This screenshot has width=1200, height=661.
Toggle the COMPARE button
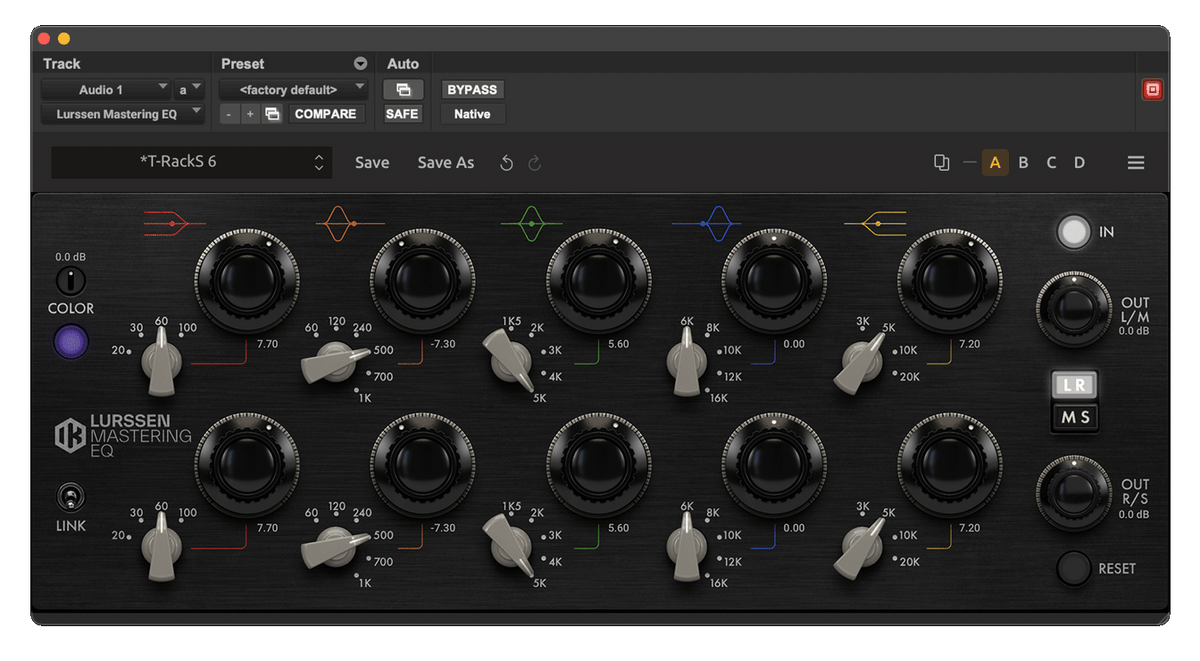(x=326, y=114)
